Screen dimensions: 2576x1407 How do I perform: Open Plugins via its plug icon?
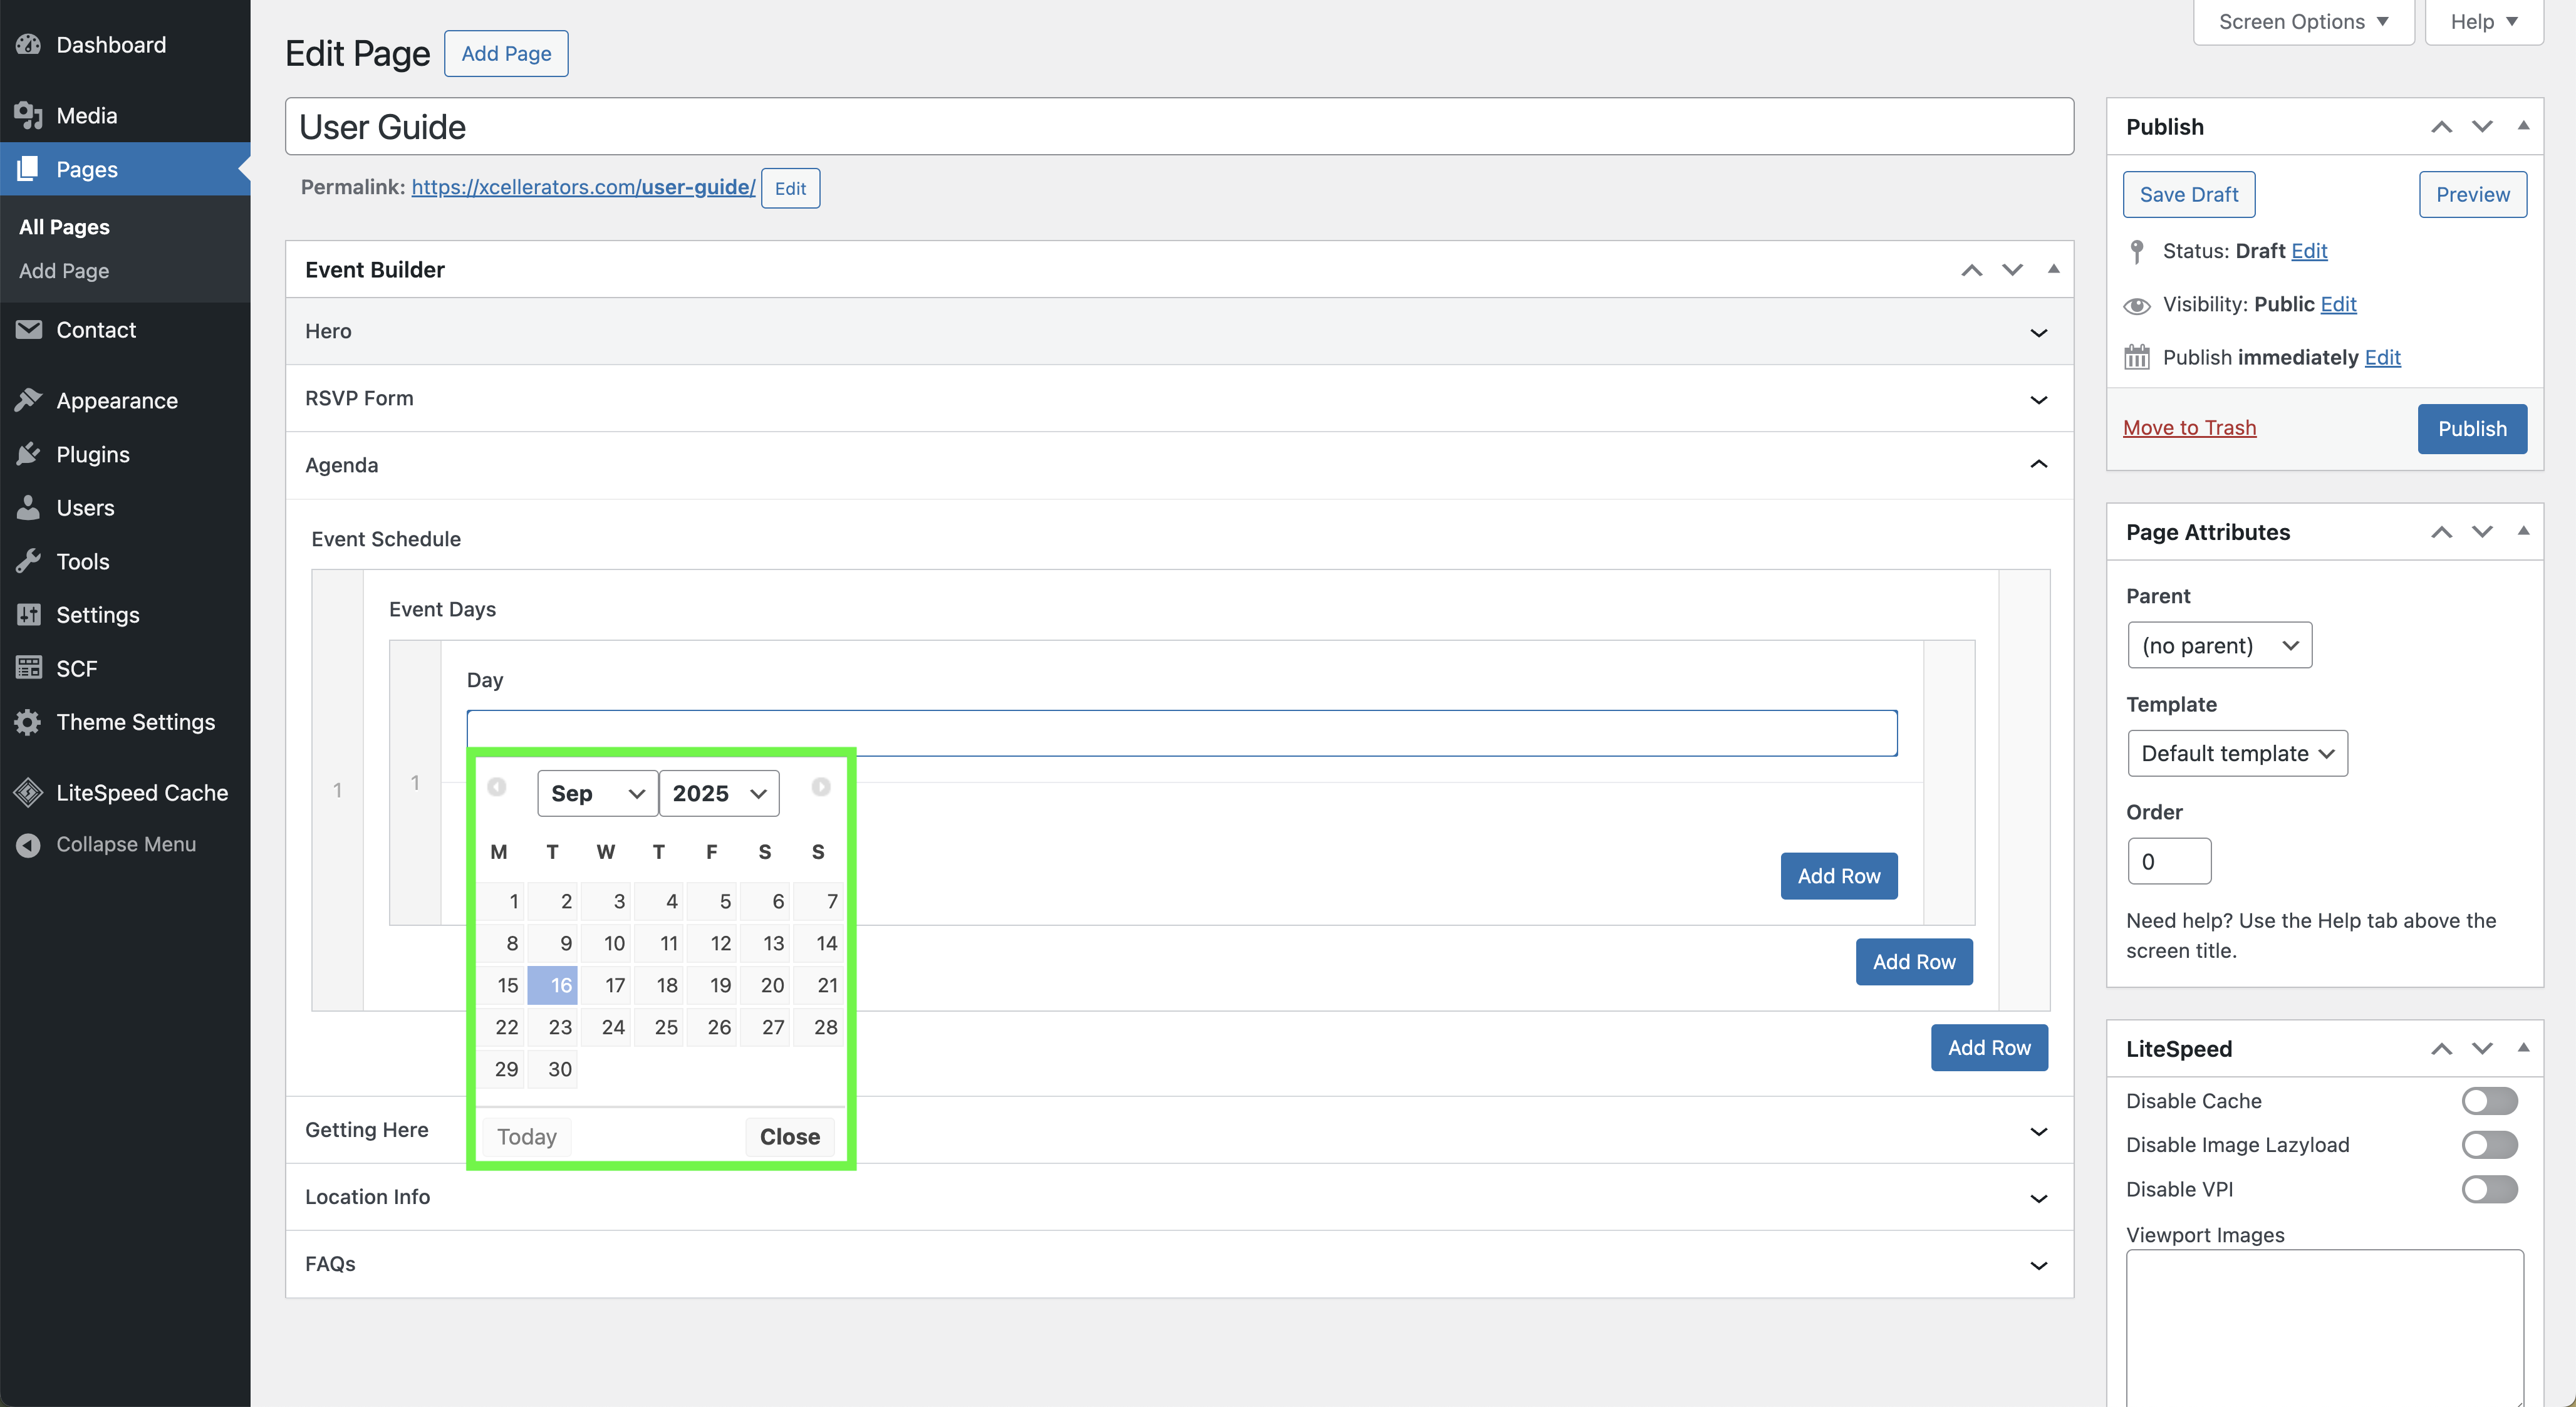coord(28,454)
